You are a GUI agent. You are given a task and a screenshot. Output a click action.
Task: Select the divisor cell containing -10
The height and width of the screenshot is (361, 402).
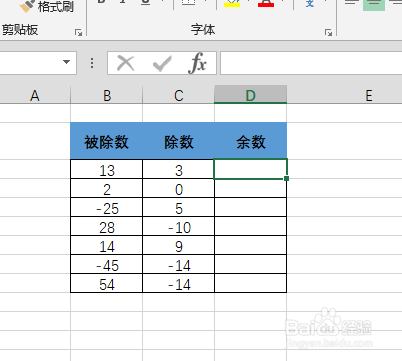pos(178,226)
